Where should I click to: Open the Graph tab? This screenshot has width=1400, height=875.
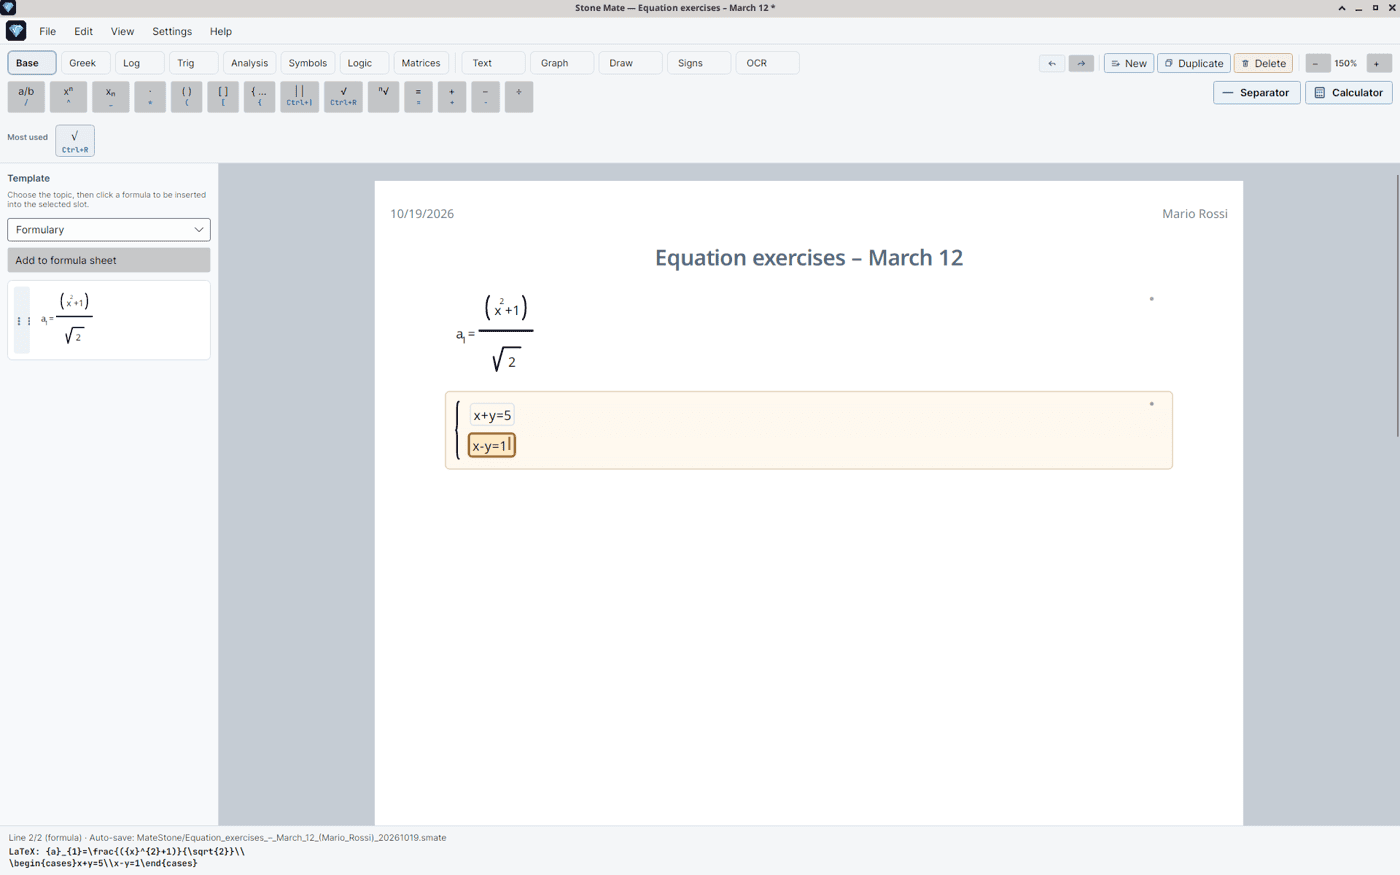click(x=562, y=63)
